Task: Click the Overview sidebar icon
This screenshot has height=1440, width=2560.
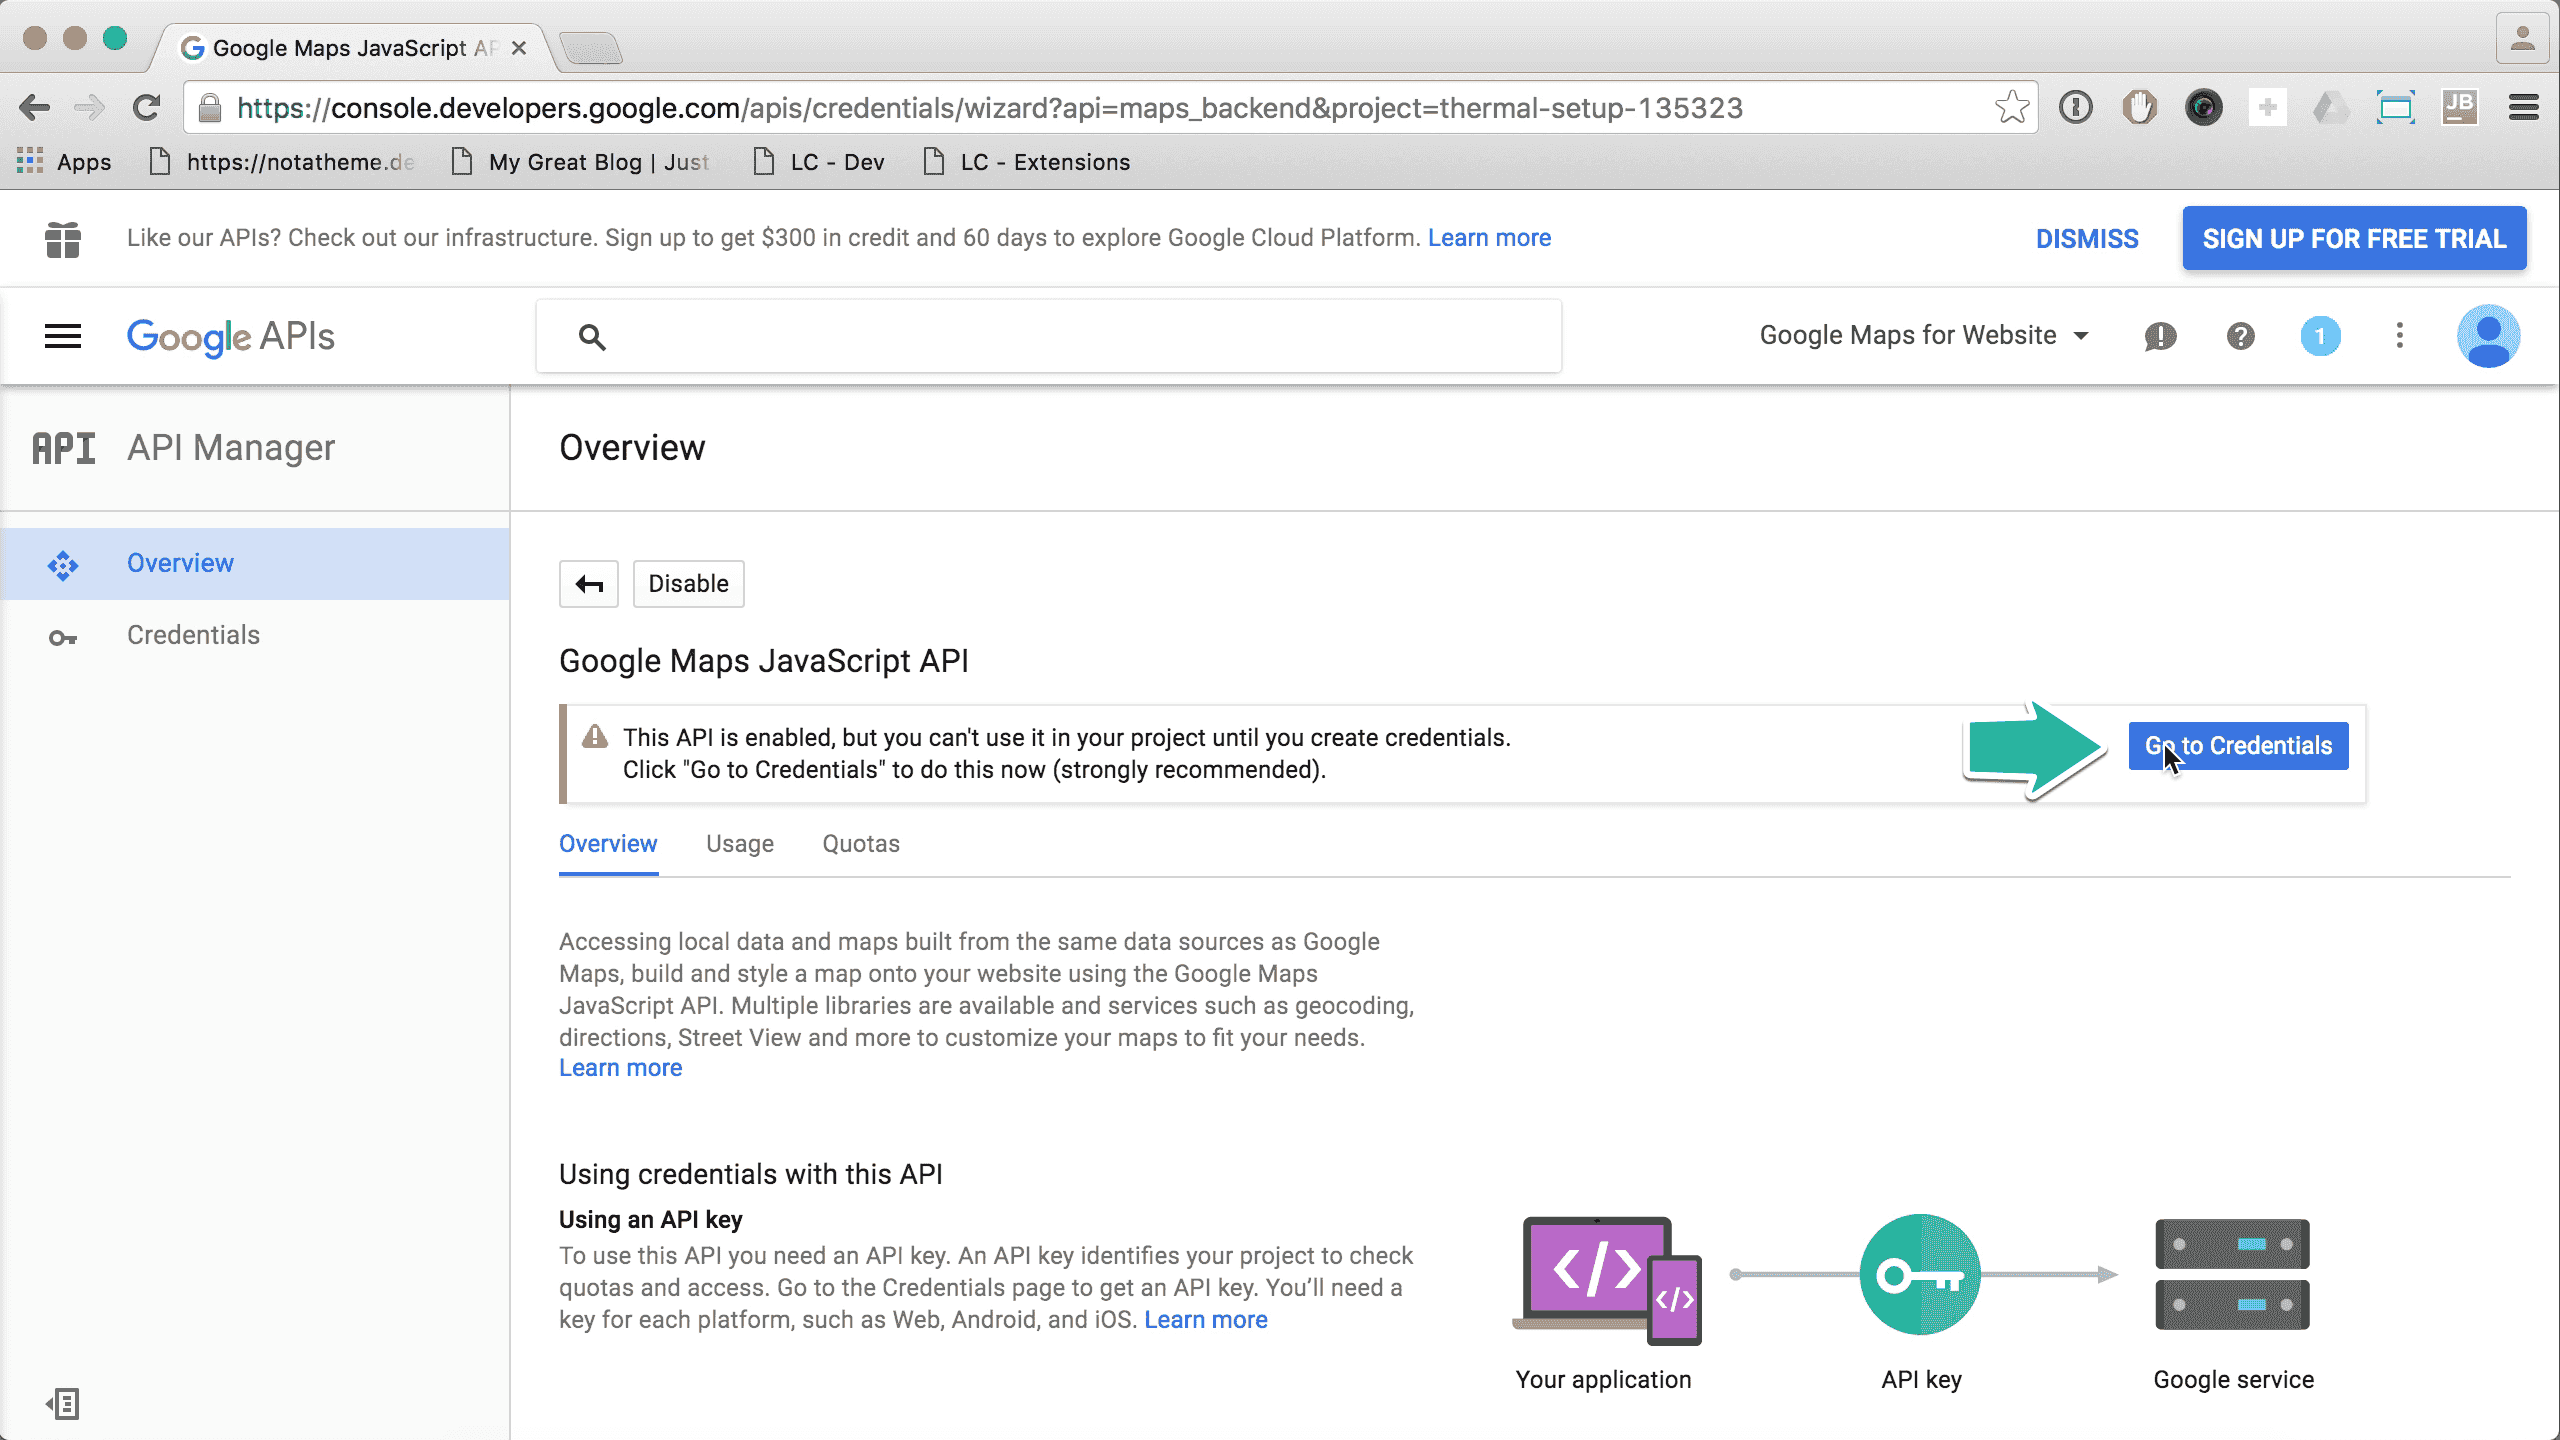Action: 62,563
